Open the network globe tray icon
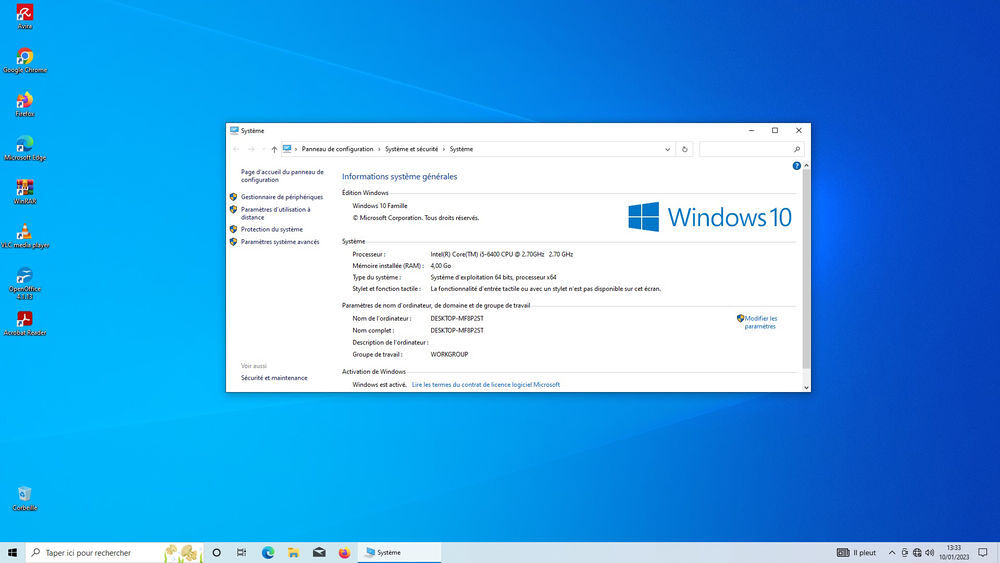The width and height of the screenshot is (1000, 563). [x=917, y=553]
